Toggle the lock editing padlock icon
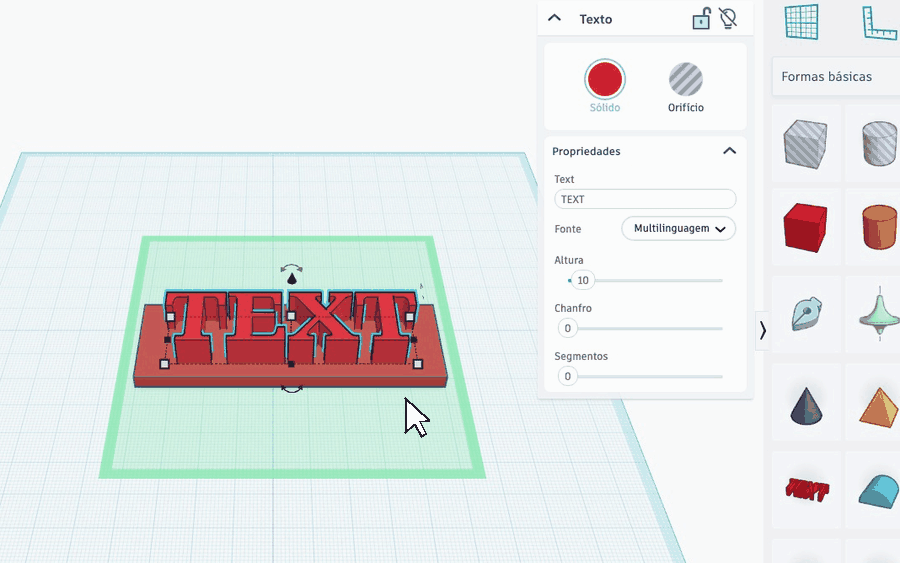900x563 pixels. (701, 18)
